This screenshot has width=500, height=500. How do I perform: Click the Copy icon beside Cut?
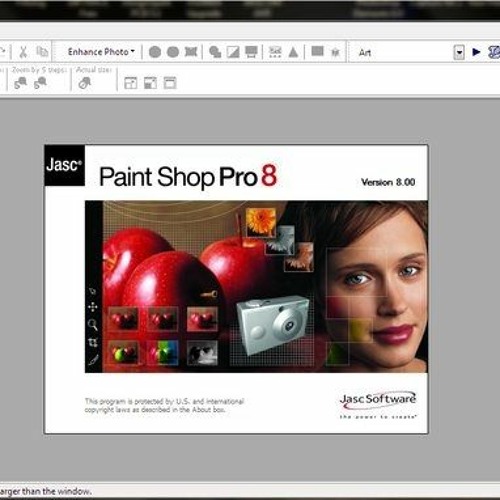[42, 52]
